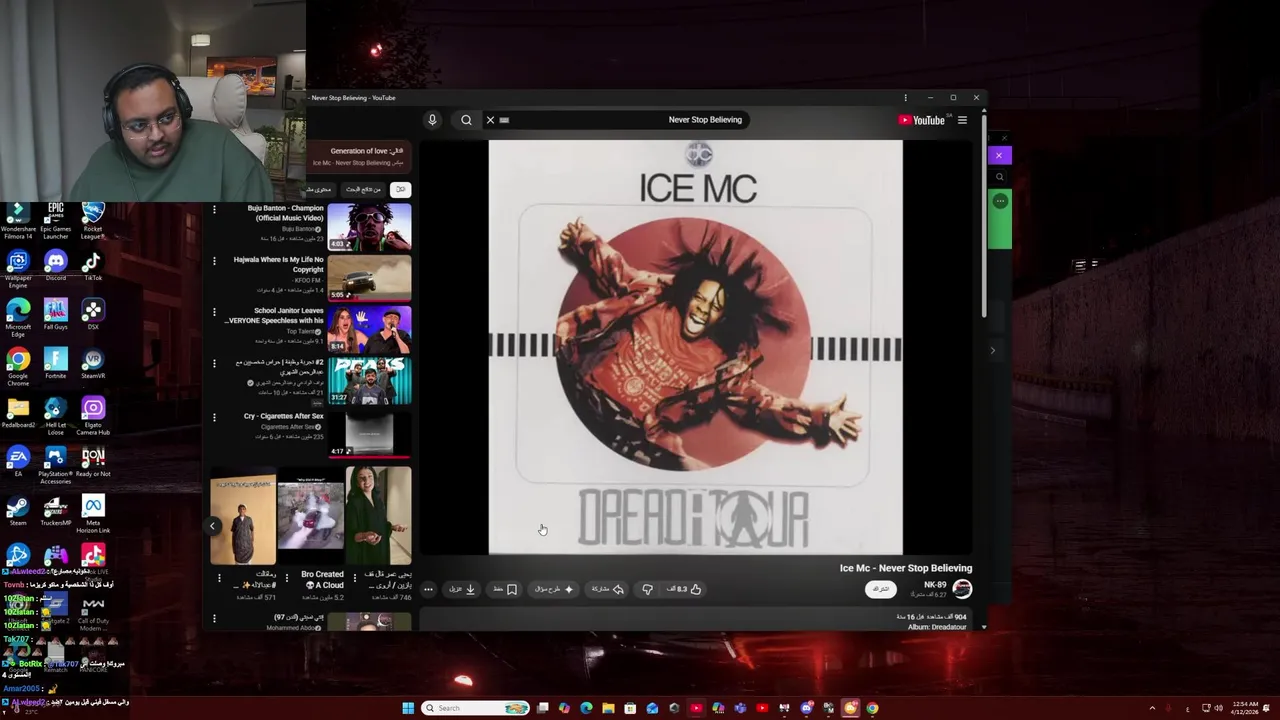Image resolution: width=1280 pixels, height=720 pixels.
Task: Open Fall Guys desktop shortcut
Action: pyautogui.click(x=56, y=315)
